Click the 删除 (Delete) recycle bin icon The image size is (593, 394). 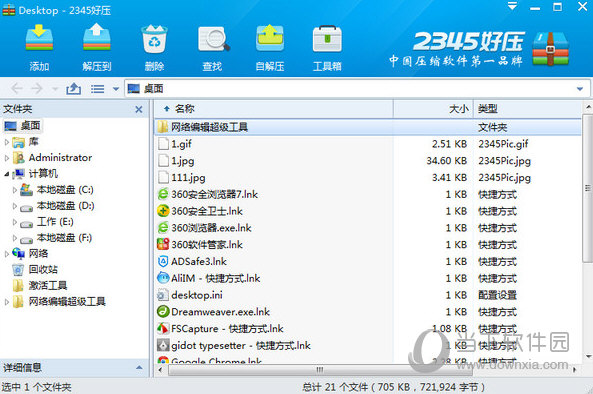pos(154,39)
